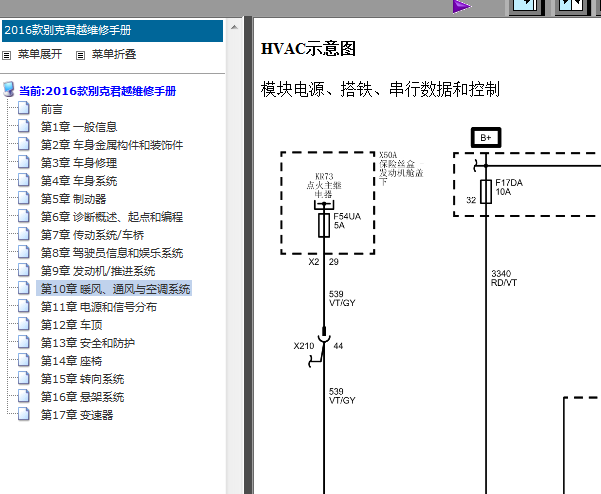Click page icon beside 第6章

coord(24,217)
